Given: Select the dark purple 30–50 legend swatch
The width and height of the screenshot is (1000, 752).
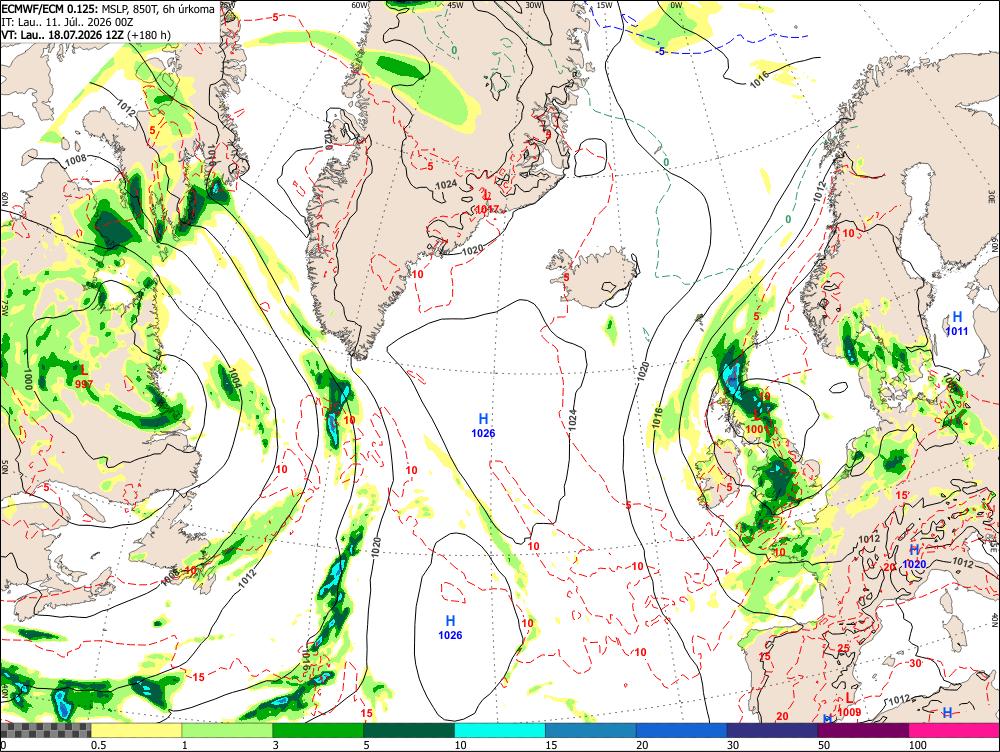Looking at the screenshot, I should [x=772, y=730].
